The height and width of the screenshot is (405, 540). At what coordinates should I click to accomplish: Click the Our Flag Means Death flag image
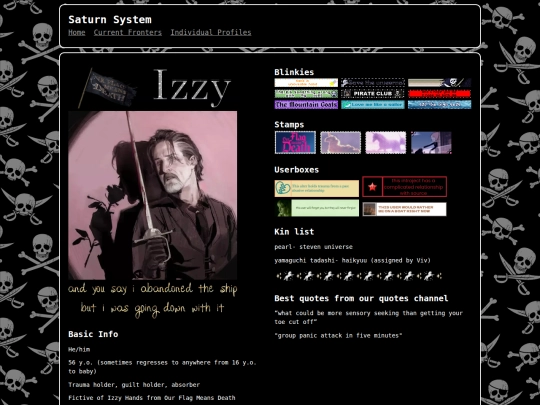(x=107, y=89)
